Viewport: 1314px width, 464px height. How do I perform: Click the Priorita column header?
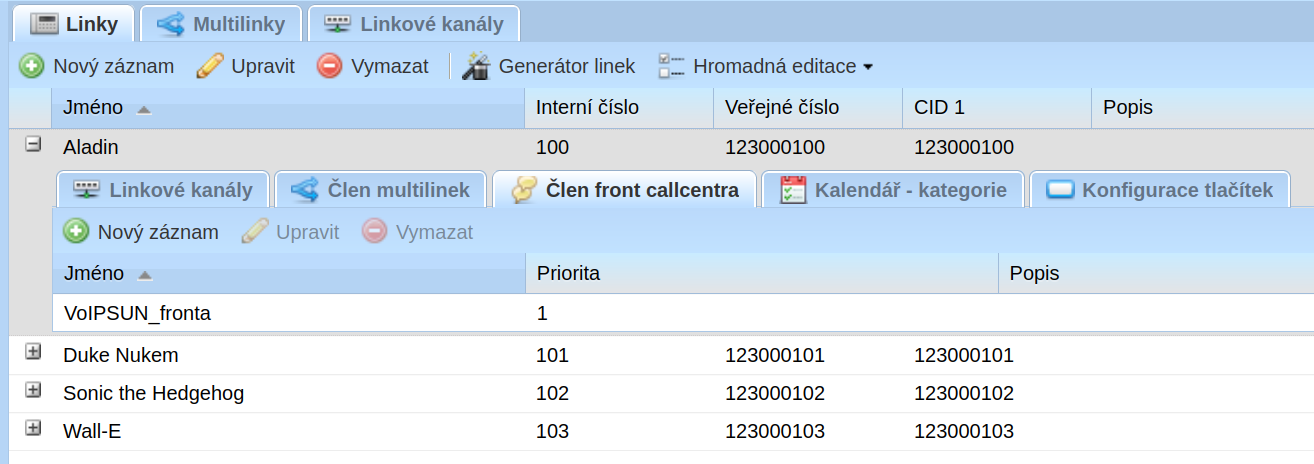(762, 273)
